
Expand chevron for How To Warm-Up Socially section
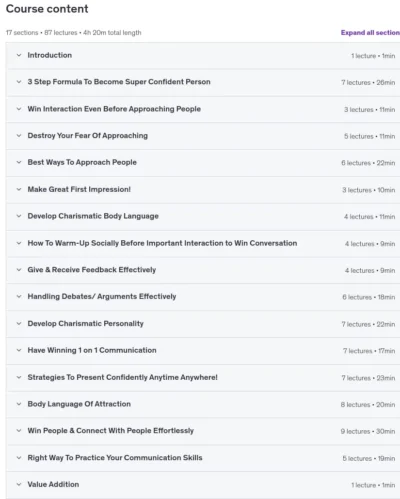click(19, 243)
